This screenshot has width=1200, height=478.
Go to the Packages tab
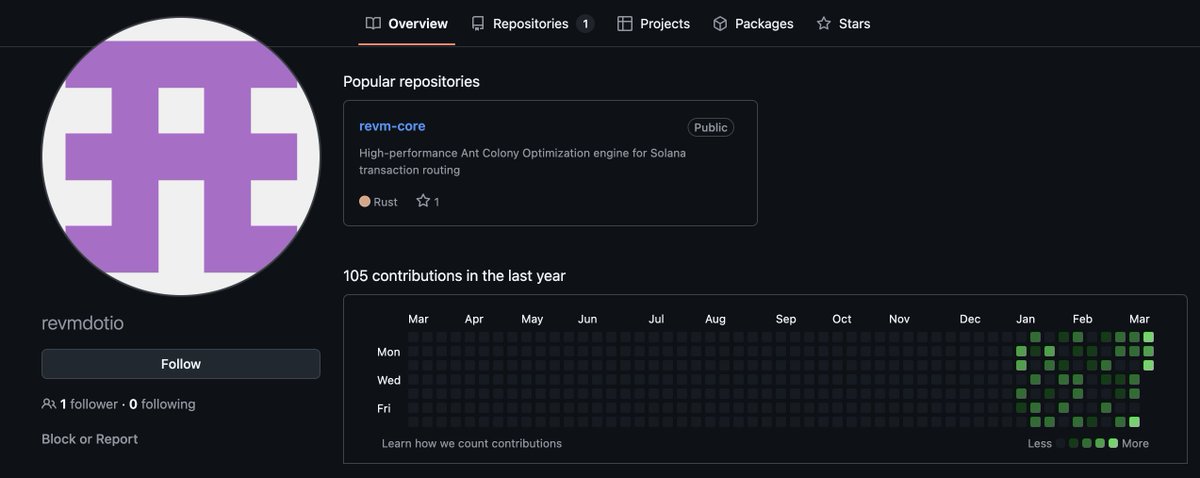point(752,23)
